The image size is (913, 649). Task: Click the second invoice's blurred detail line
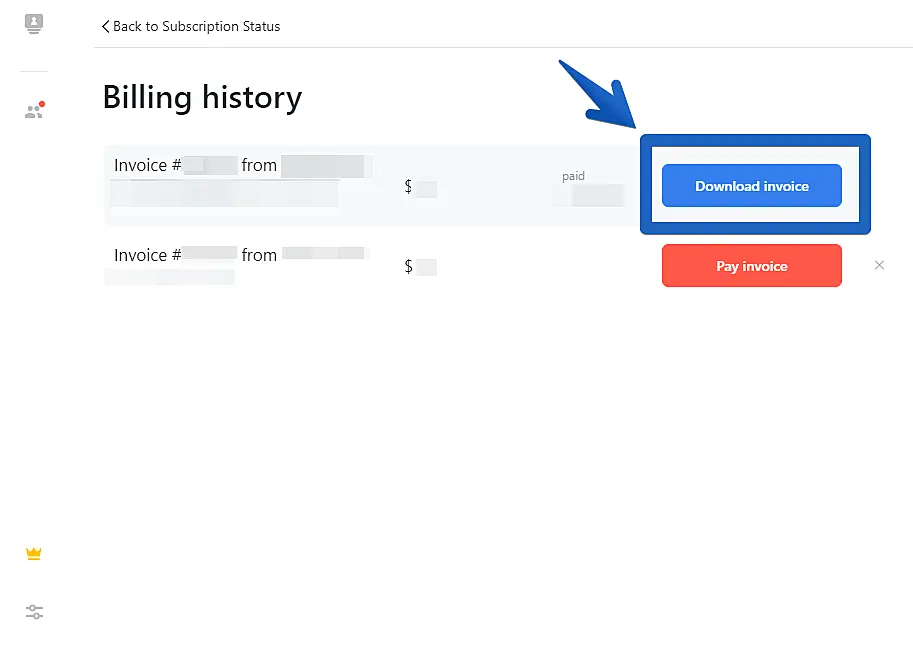(x=170, y=277)
